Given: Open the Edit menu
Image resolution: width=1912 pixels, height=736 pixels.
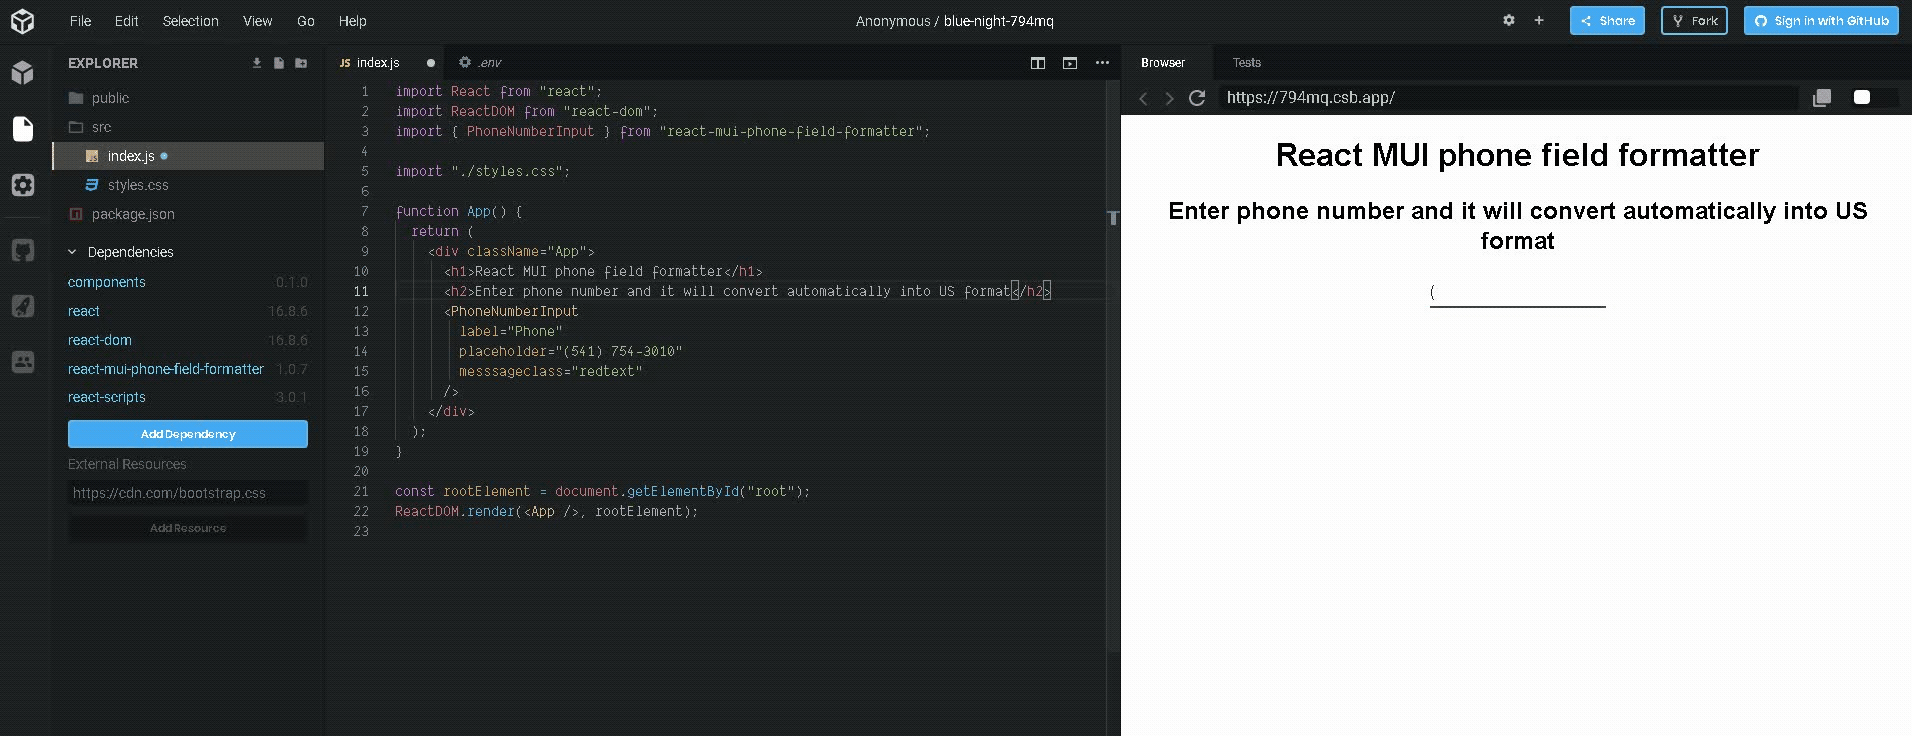Looking at the screenshot, I should [127, 21].
